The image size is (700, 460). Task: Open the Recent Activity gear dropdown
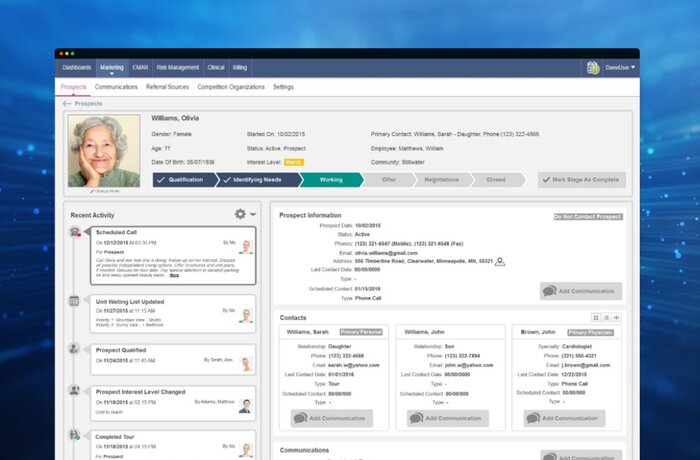(244, 214)
